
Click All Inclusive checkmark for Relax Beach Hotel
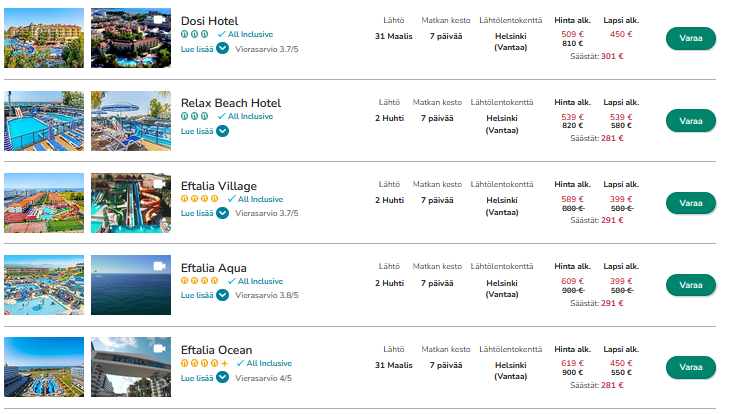[221, 117]
